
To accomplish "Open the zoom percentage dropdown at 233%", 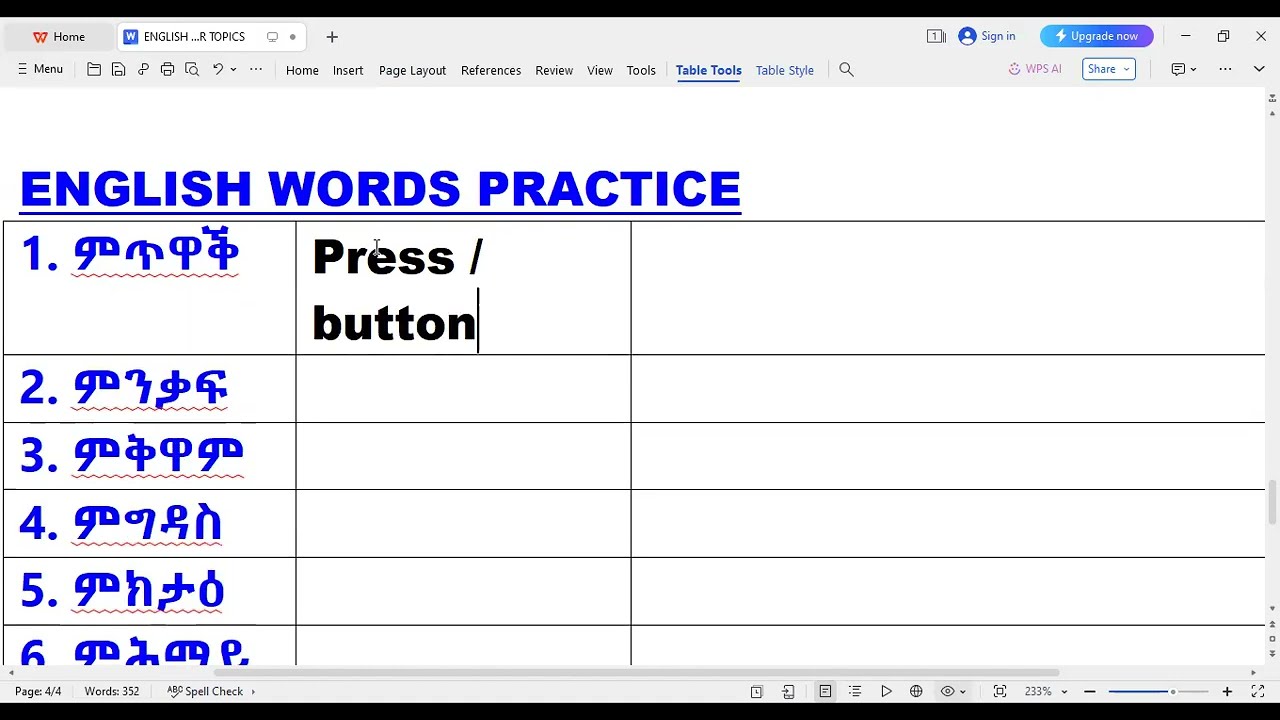I will (x=1046, y=691).
